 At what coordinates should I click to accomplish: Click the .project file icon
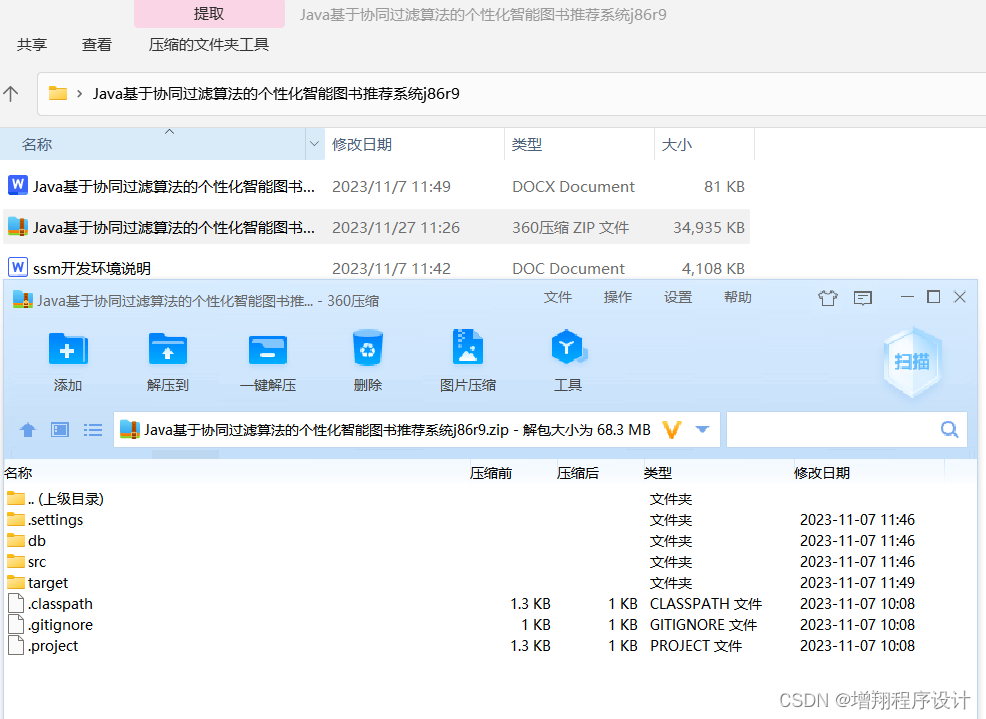point(16,645)
